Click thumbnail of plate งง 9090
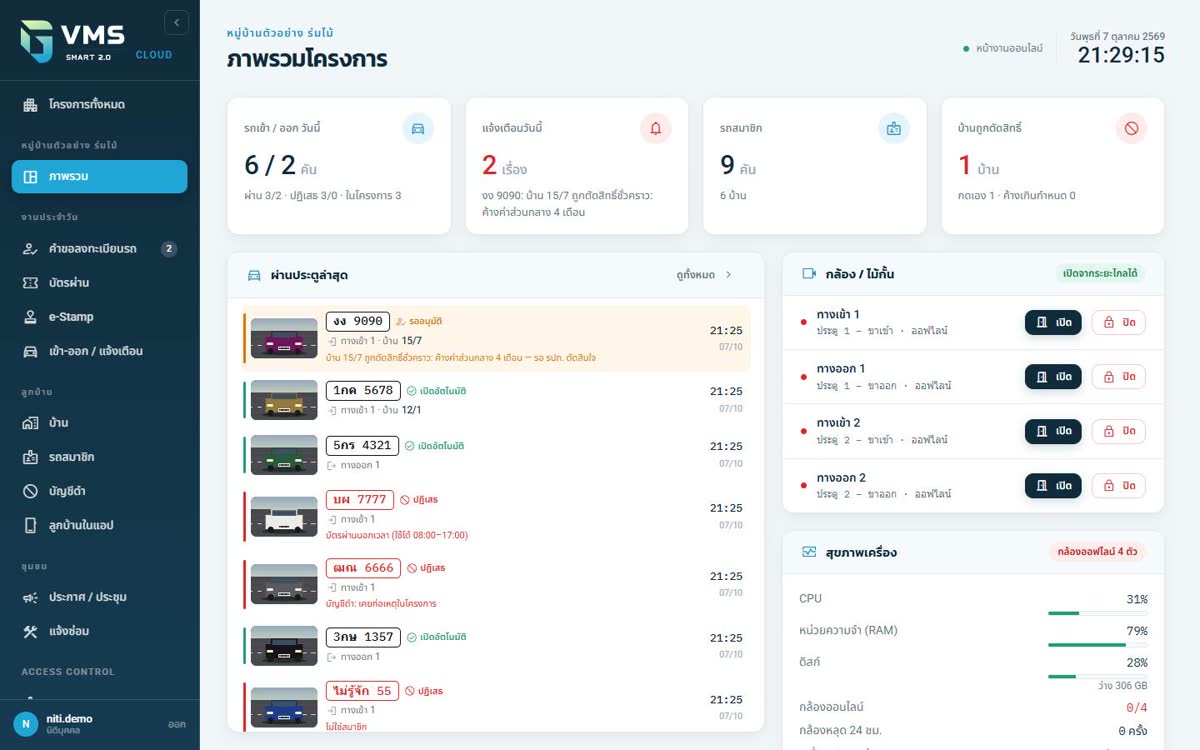1200x750 pixels. (x=284, y=338)
